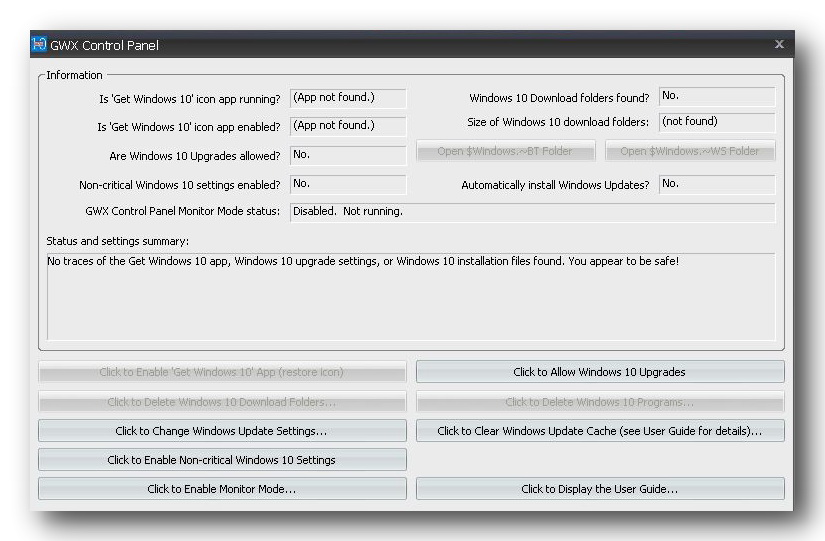The width and height of the screenshot is (825, 541).
Task: Open the User Guide via its button
Action: [600, 489]
